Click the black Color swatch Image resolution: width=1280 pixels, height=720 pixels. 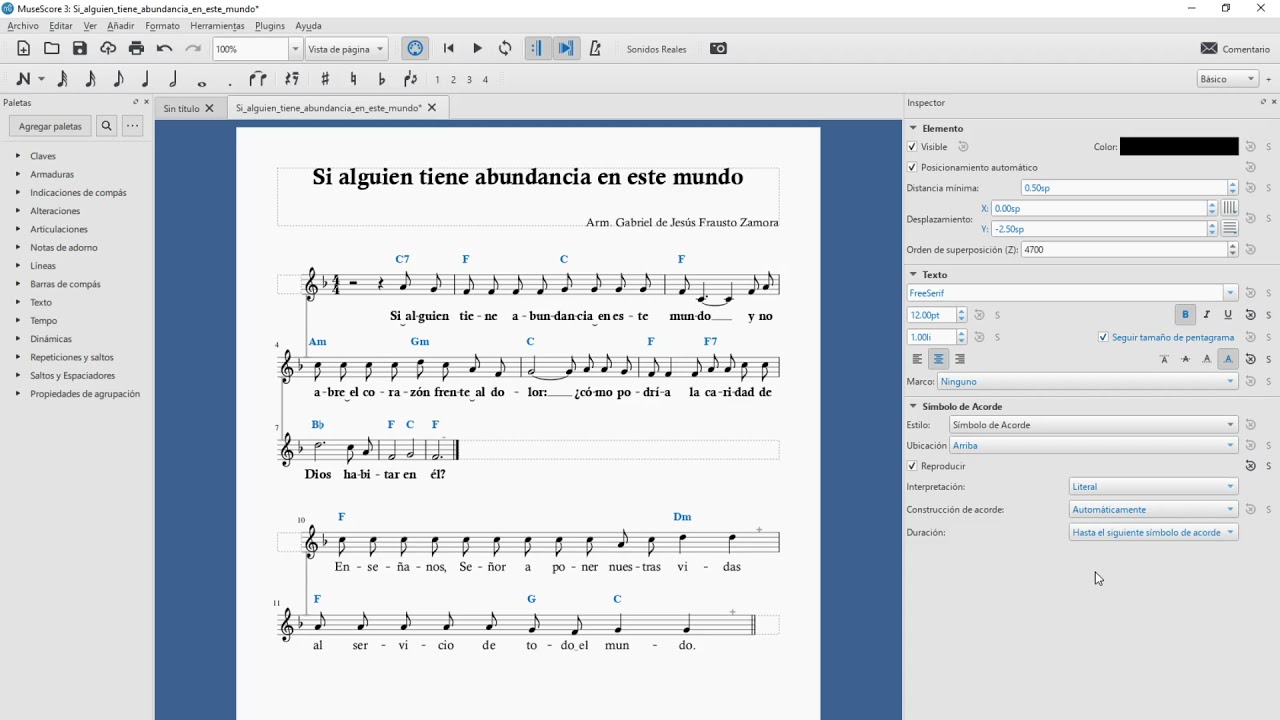point(1179,147)
